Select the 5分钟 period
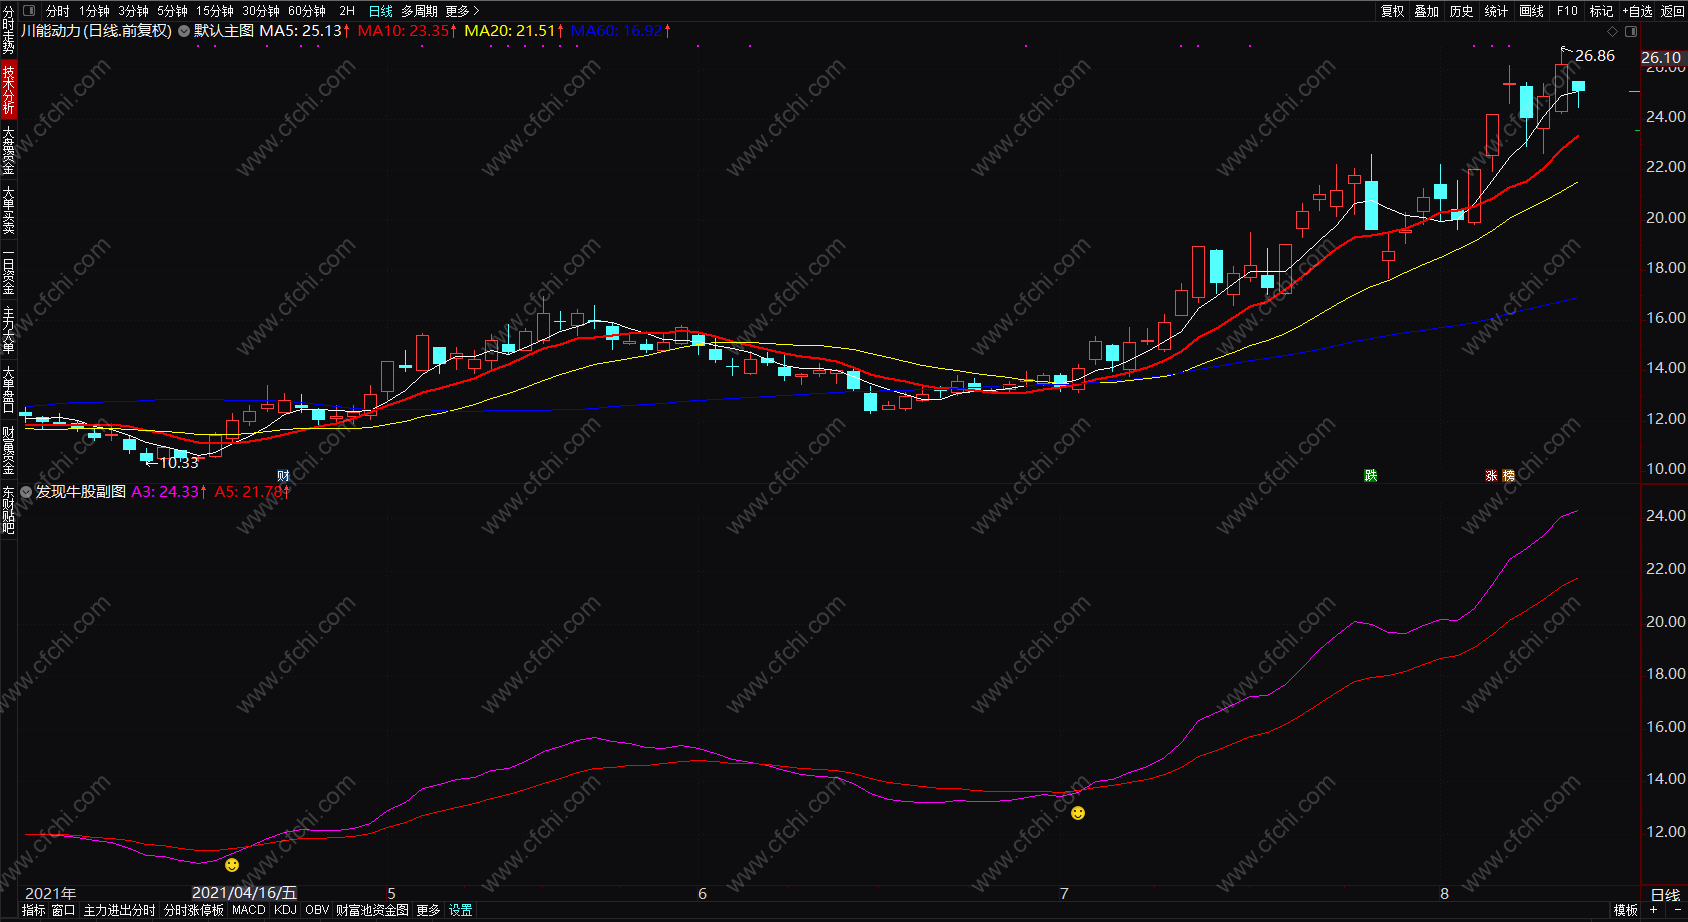This screenshot has height=922, width=1688. [173, 11]
